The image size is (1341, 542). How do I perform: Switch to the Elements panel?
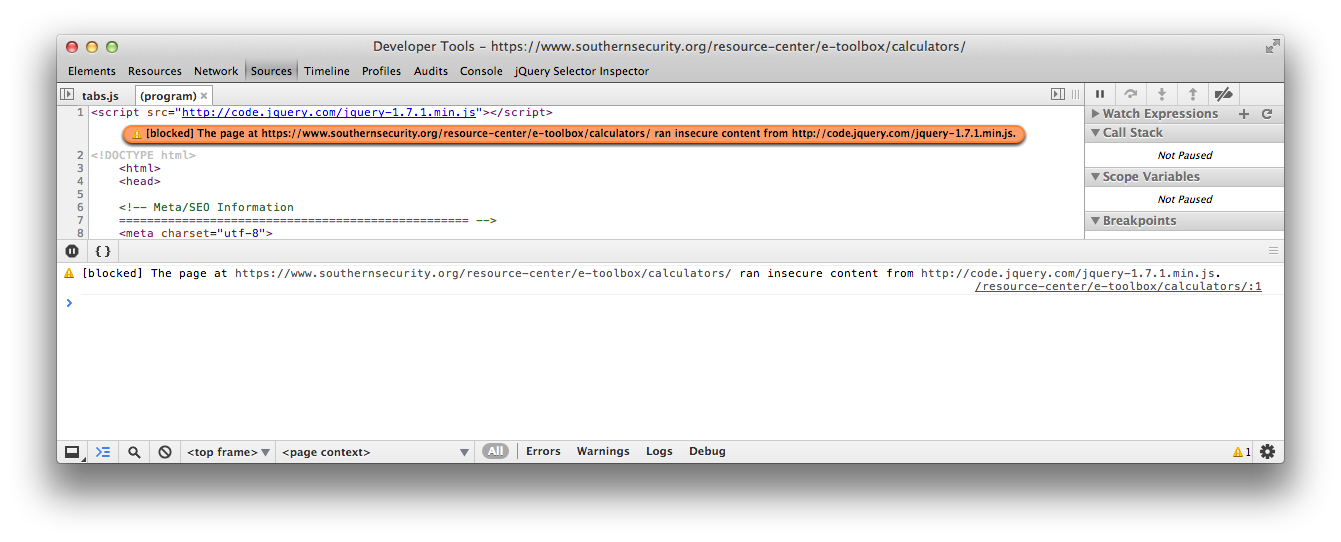tap(92, 71)
